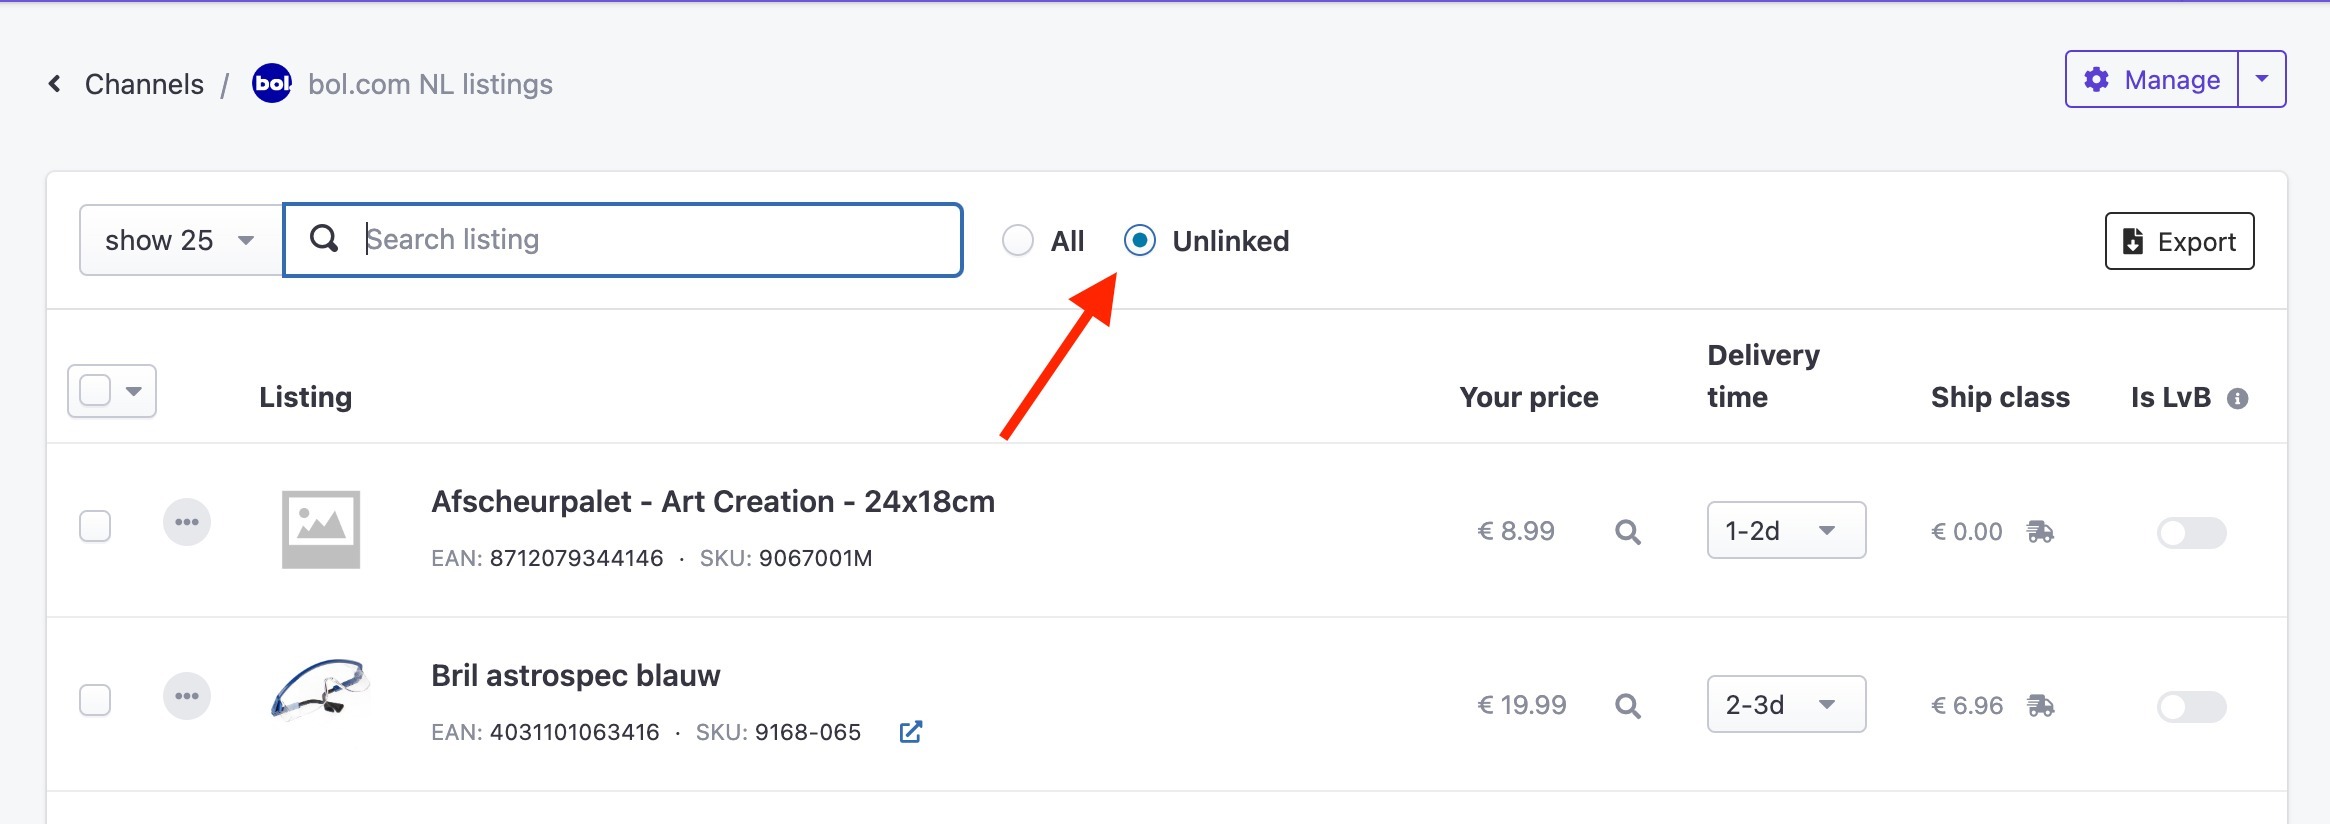Click price magnifier for €8.99 listing

click(1628, 532)
